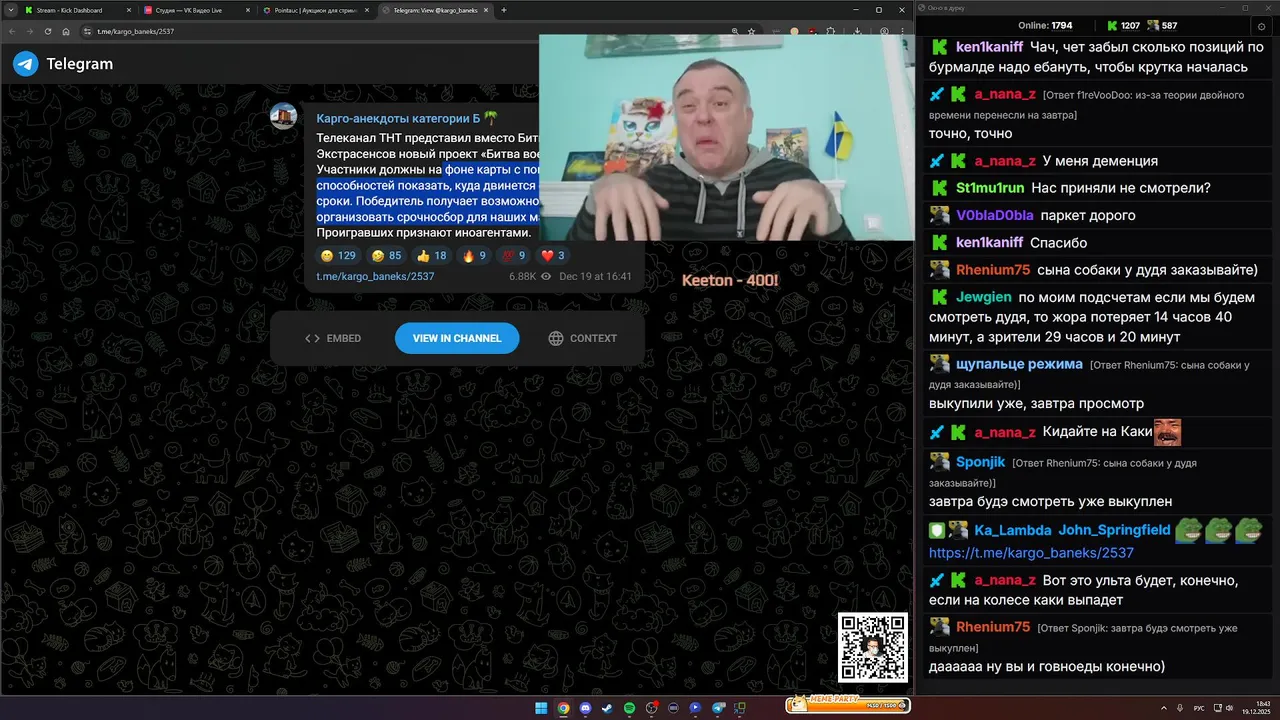Image resolution: width=1280 pixels, height=720 pixels.
Task: Click the chat username Jewgien
Action: (x=983, y=297)
